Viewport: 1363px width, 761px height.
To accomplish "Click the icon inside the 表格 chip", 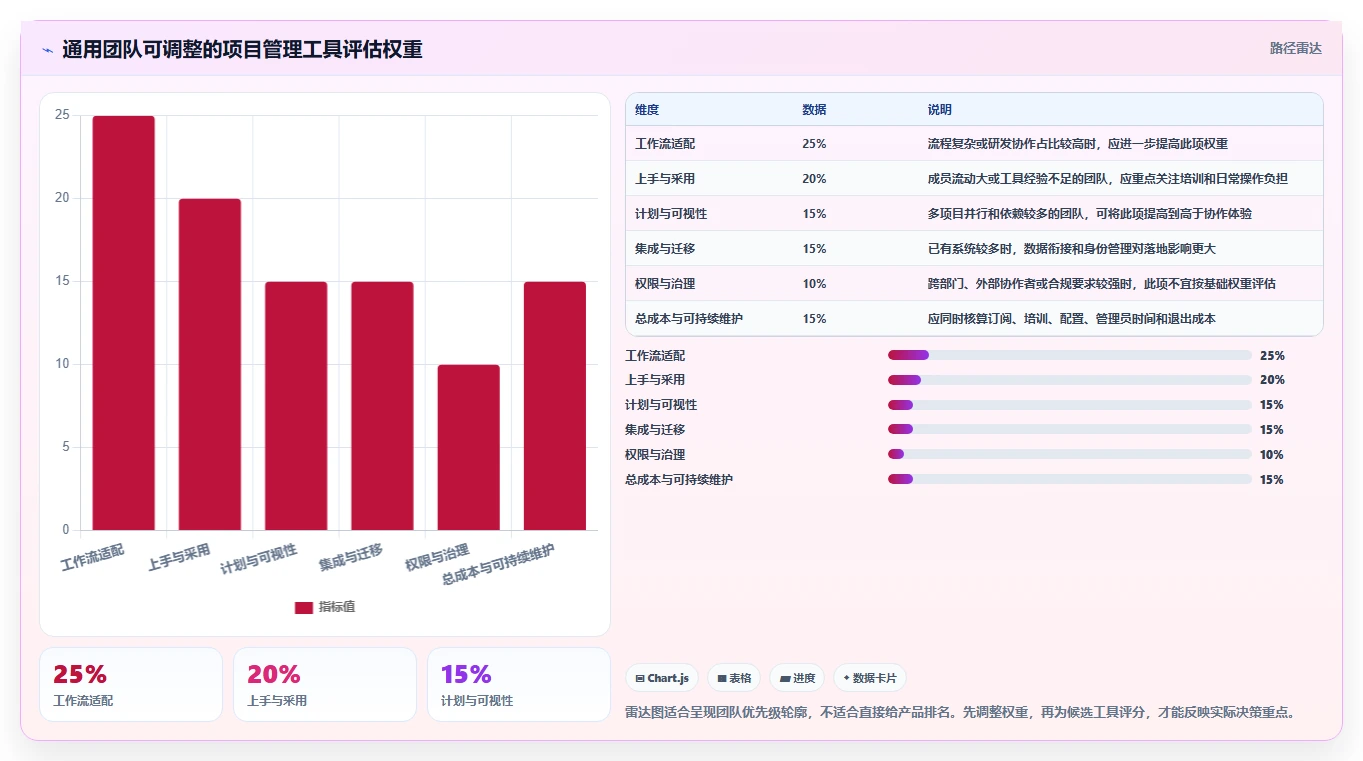I will tap(722, 678).
